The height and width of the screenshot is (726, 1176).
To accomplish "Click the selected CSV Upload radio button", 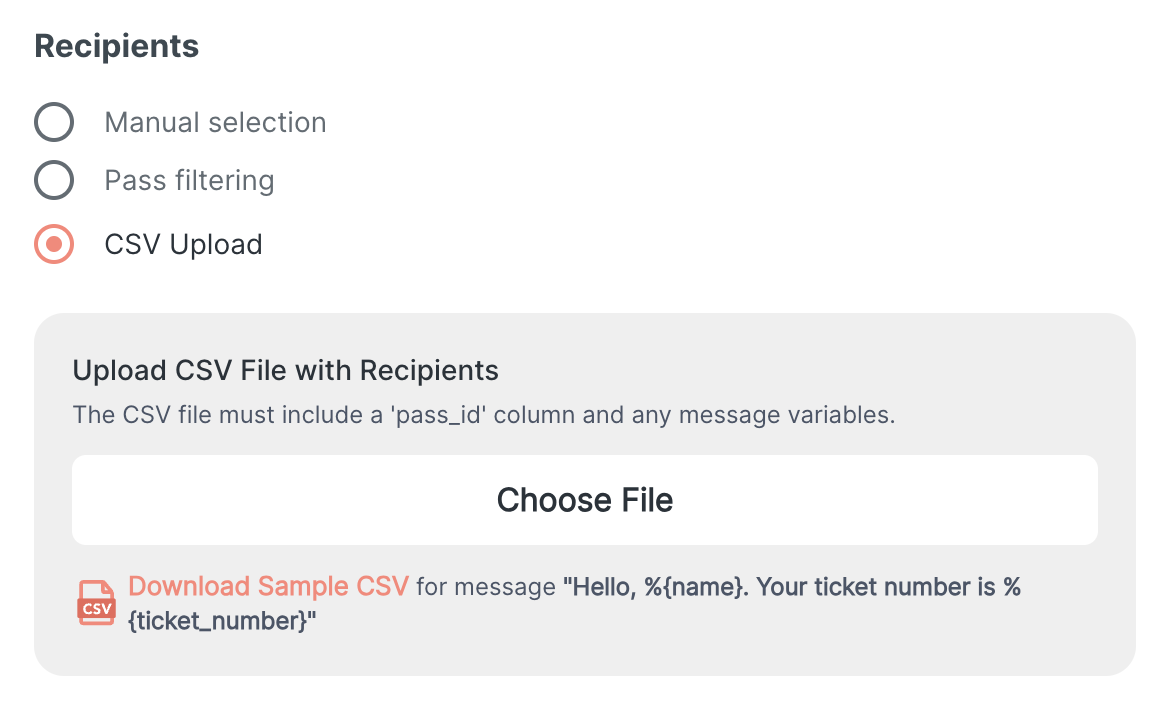I will (x=54, y=244).
